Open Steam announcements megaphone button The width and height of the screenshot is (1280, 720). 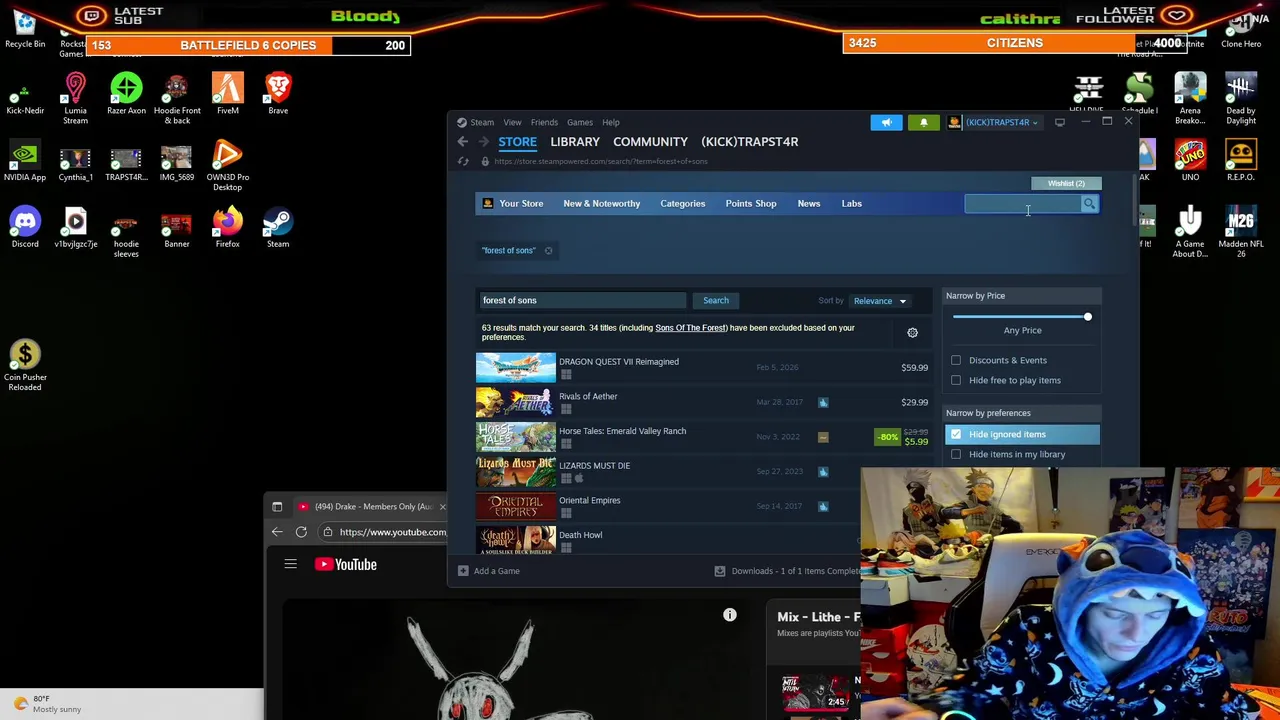pos(886,122)
